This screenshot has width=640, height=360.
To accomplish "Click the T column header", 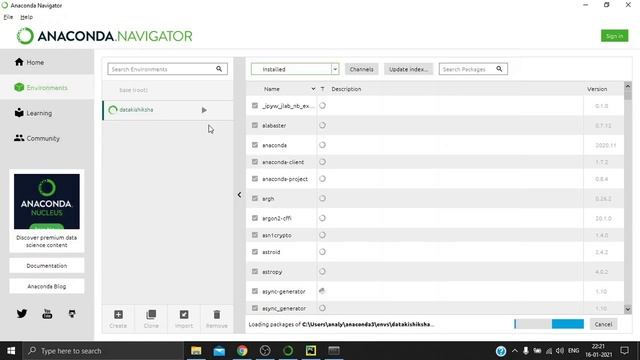I will (x=322, y=89).
